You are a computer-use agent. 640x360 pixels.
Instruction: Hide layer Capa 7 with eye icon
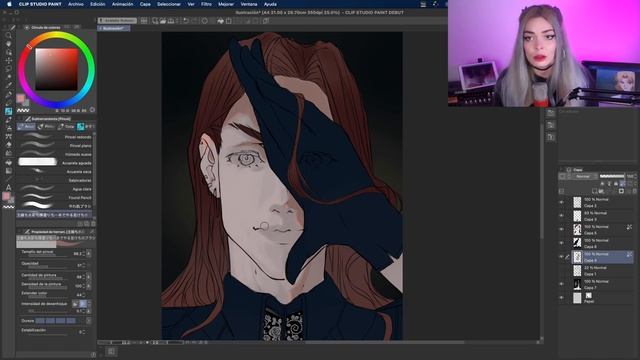(561, 284)
